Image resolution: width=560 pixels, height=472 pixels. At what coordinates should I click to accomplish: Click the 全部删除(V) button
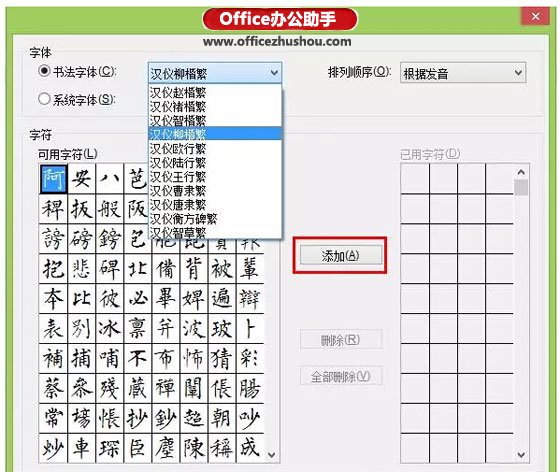[340, 376]
